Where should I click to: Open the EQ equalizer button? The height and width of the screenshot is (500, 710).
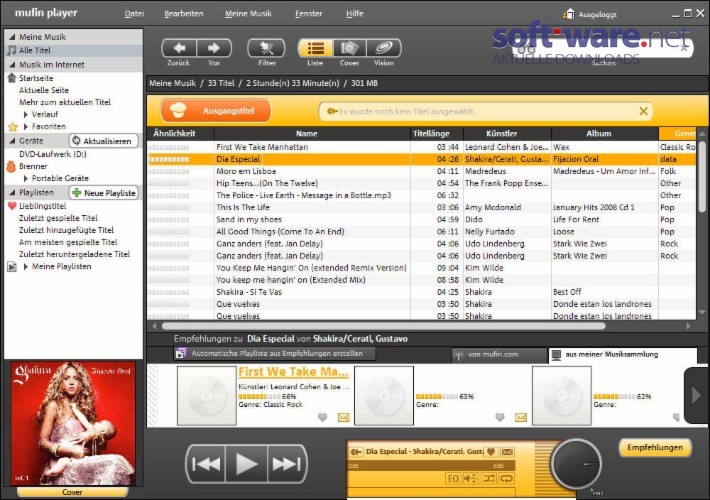coord(453,478)
